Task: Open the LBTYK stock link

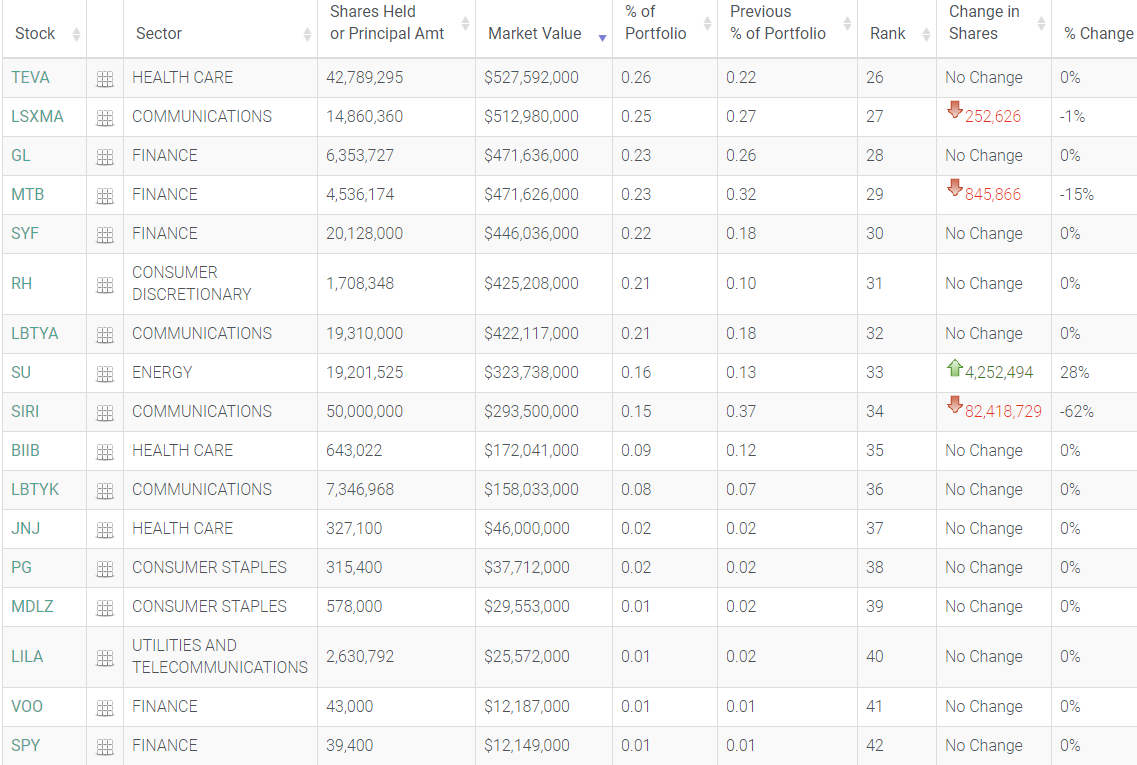Action: click(x=35, y=490)
